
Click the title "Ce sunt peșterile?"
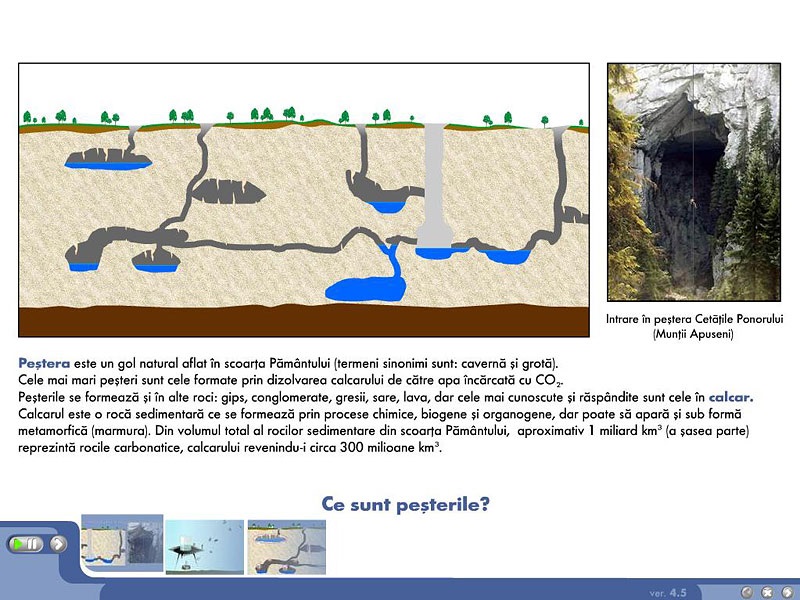pos(405,504)
